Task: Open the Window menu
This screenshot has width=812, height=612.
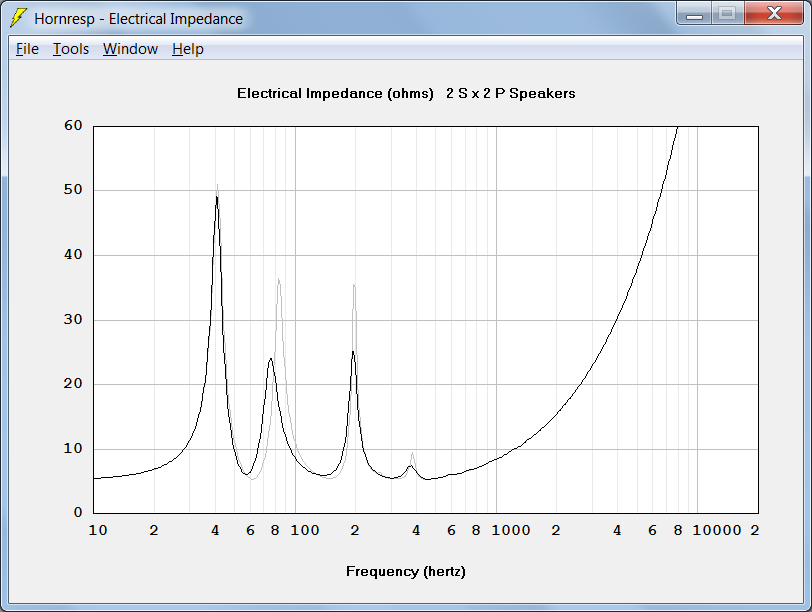Action: click(x=130, y=49)
